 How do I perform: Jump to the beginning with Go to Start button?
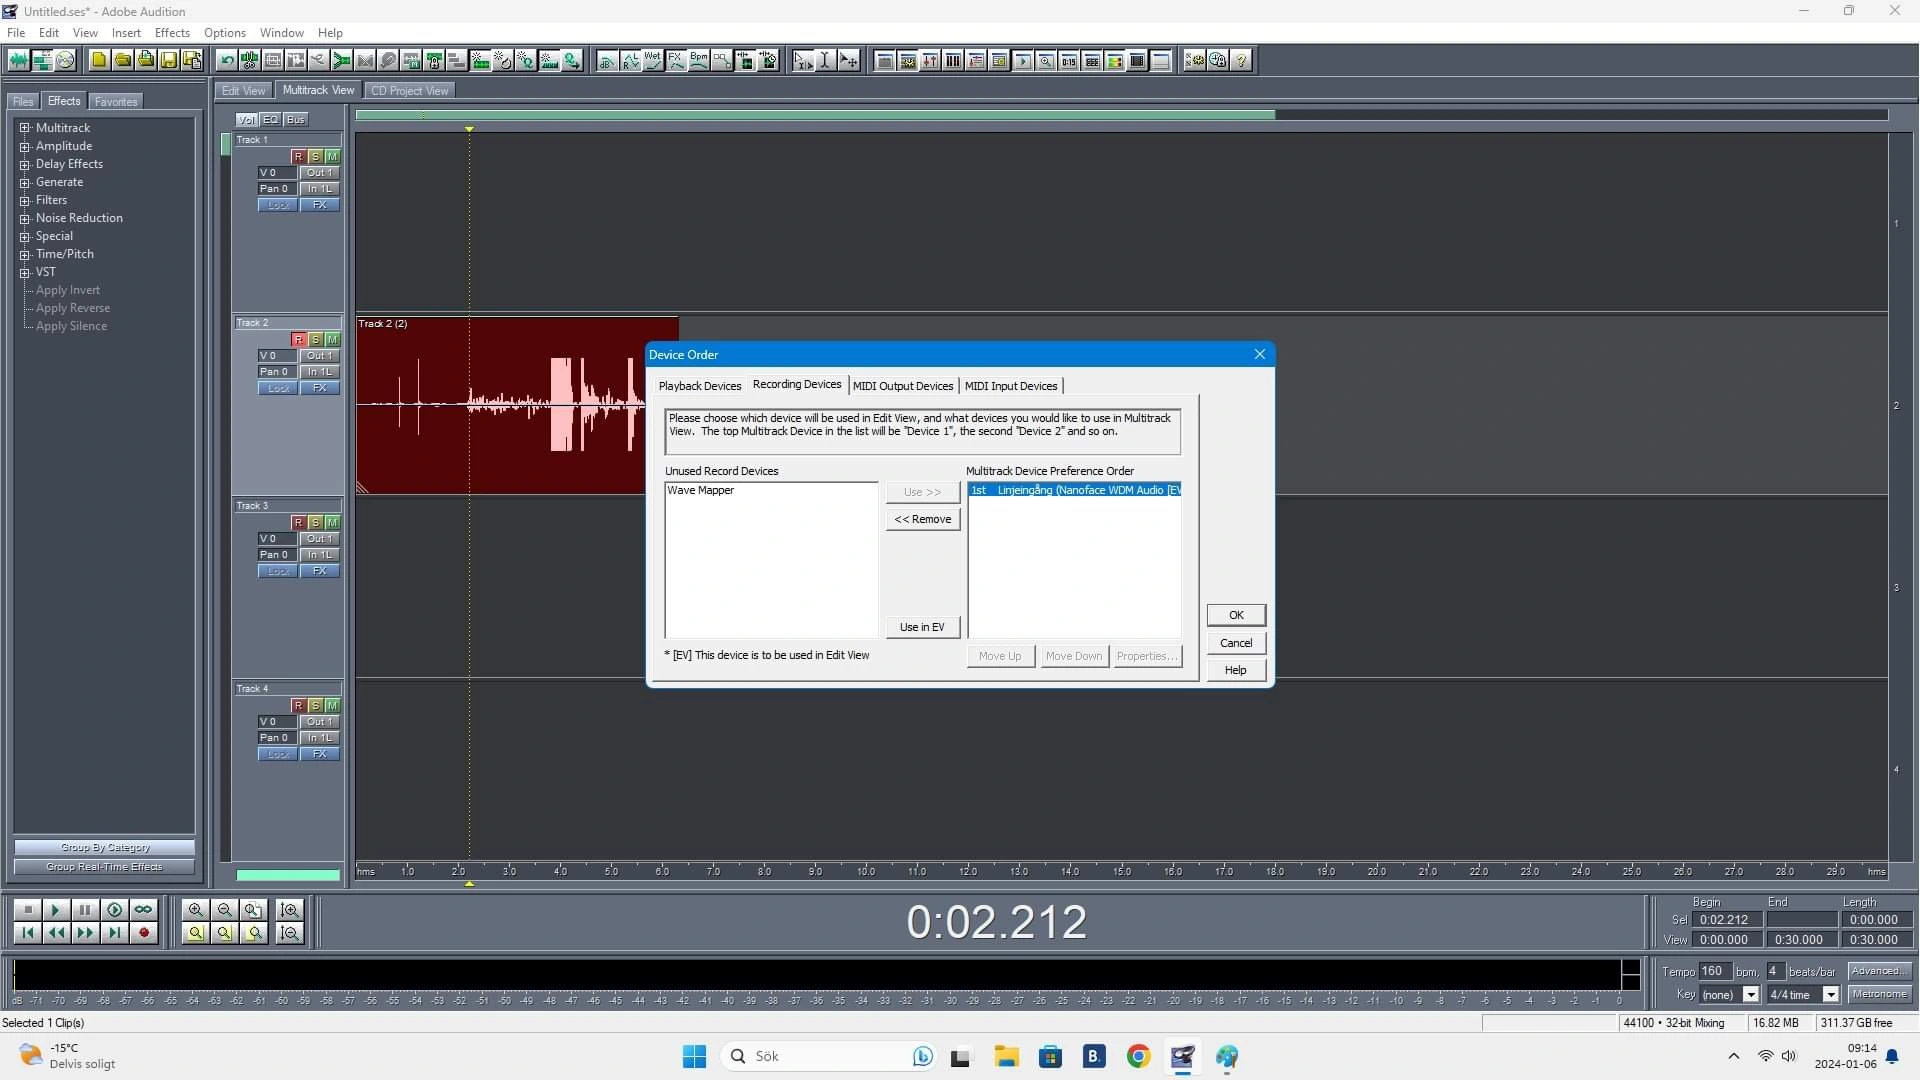tap(27, 933)
